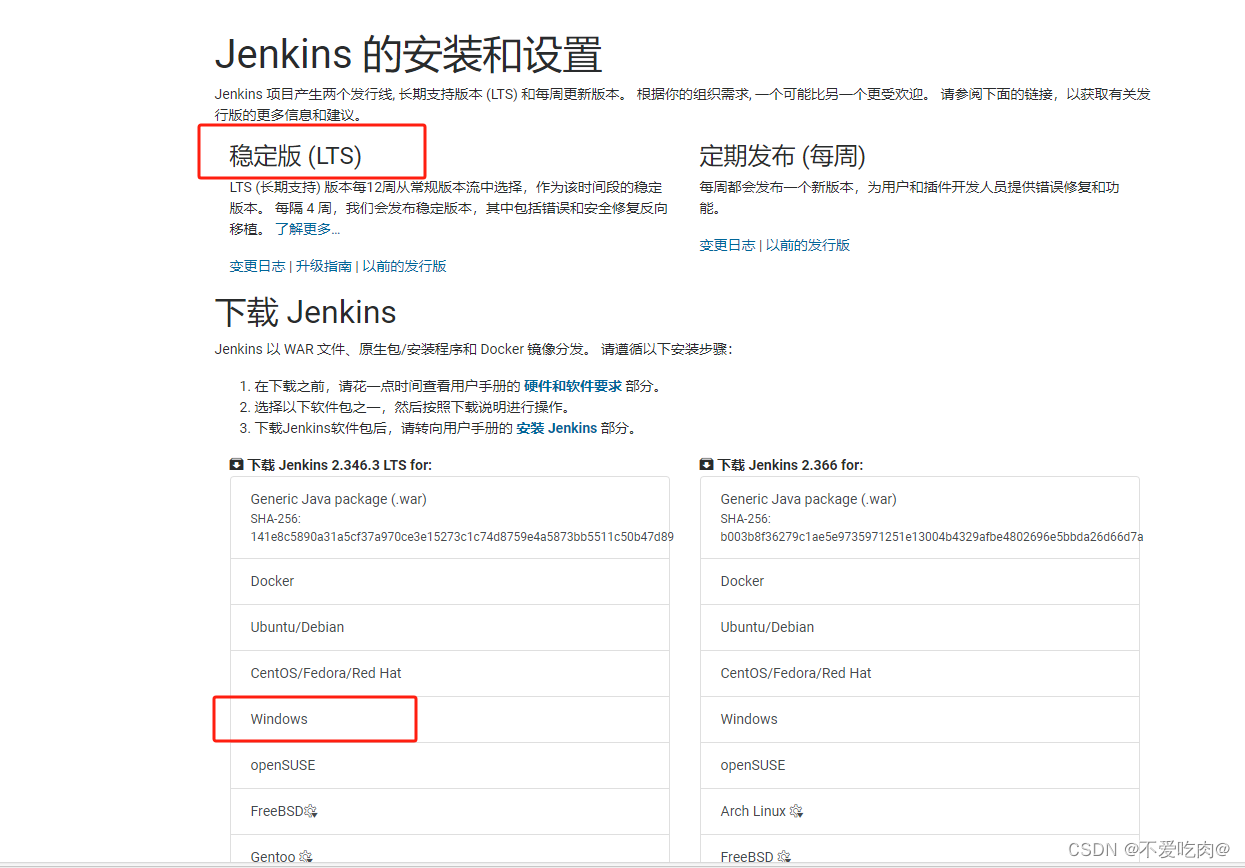The width and height of the screenshot is (1245, 868).
Task: Open 以前的发行版 link under 定期发布 (每周)
Action: coord(808,245)
